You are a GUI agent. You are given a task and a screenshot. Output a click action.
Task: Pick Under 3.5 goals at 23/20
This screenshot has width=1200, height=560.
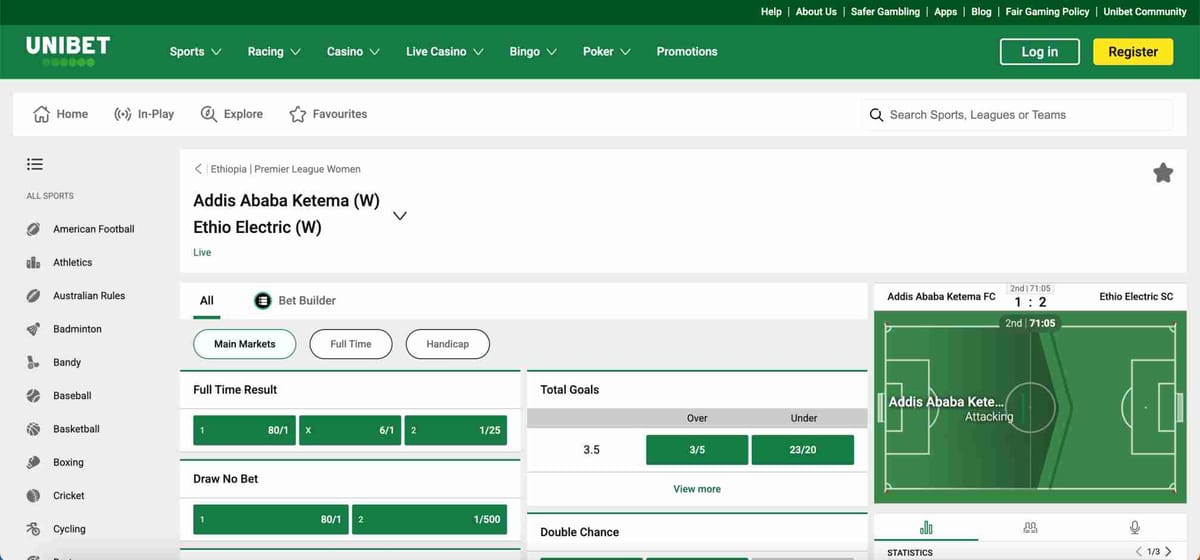coord(803,450)
